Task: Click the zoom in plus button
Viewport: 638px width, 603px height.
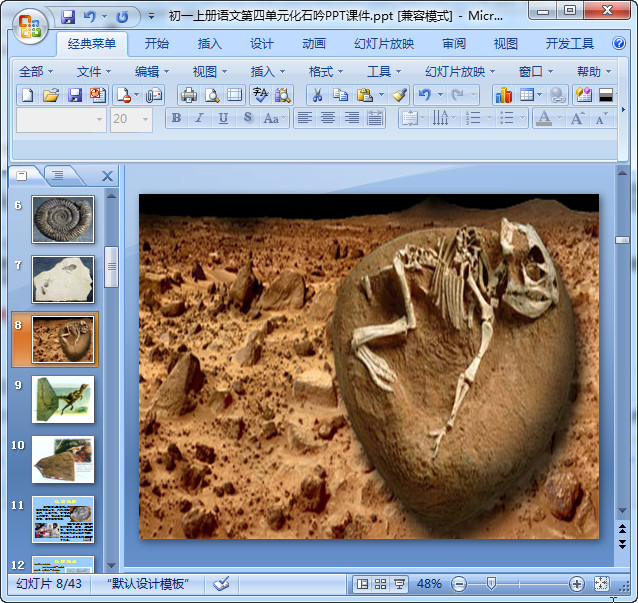Action: (x=577, y=583)
